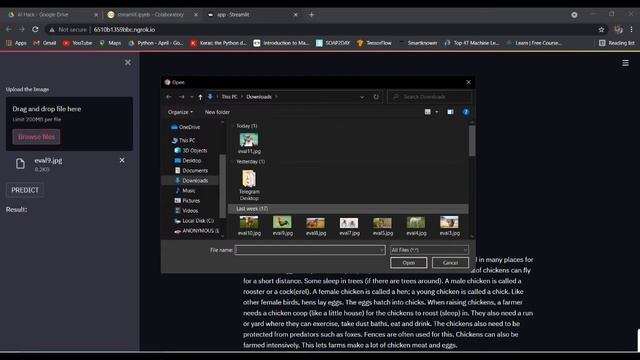The image size is (640, 360).
Task: Select Local Disk (C:) in tree
Action: coord(194,220)
